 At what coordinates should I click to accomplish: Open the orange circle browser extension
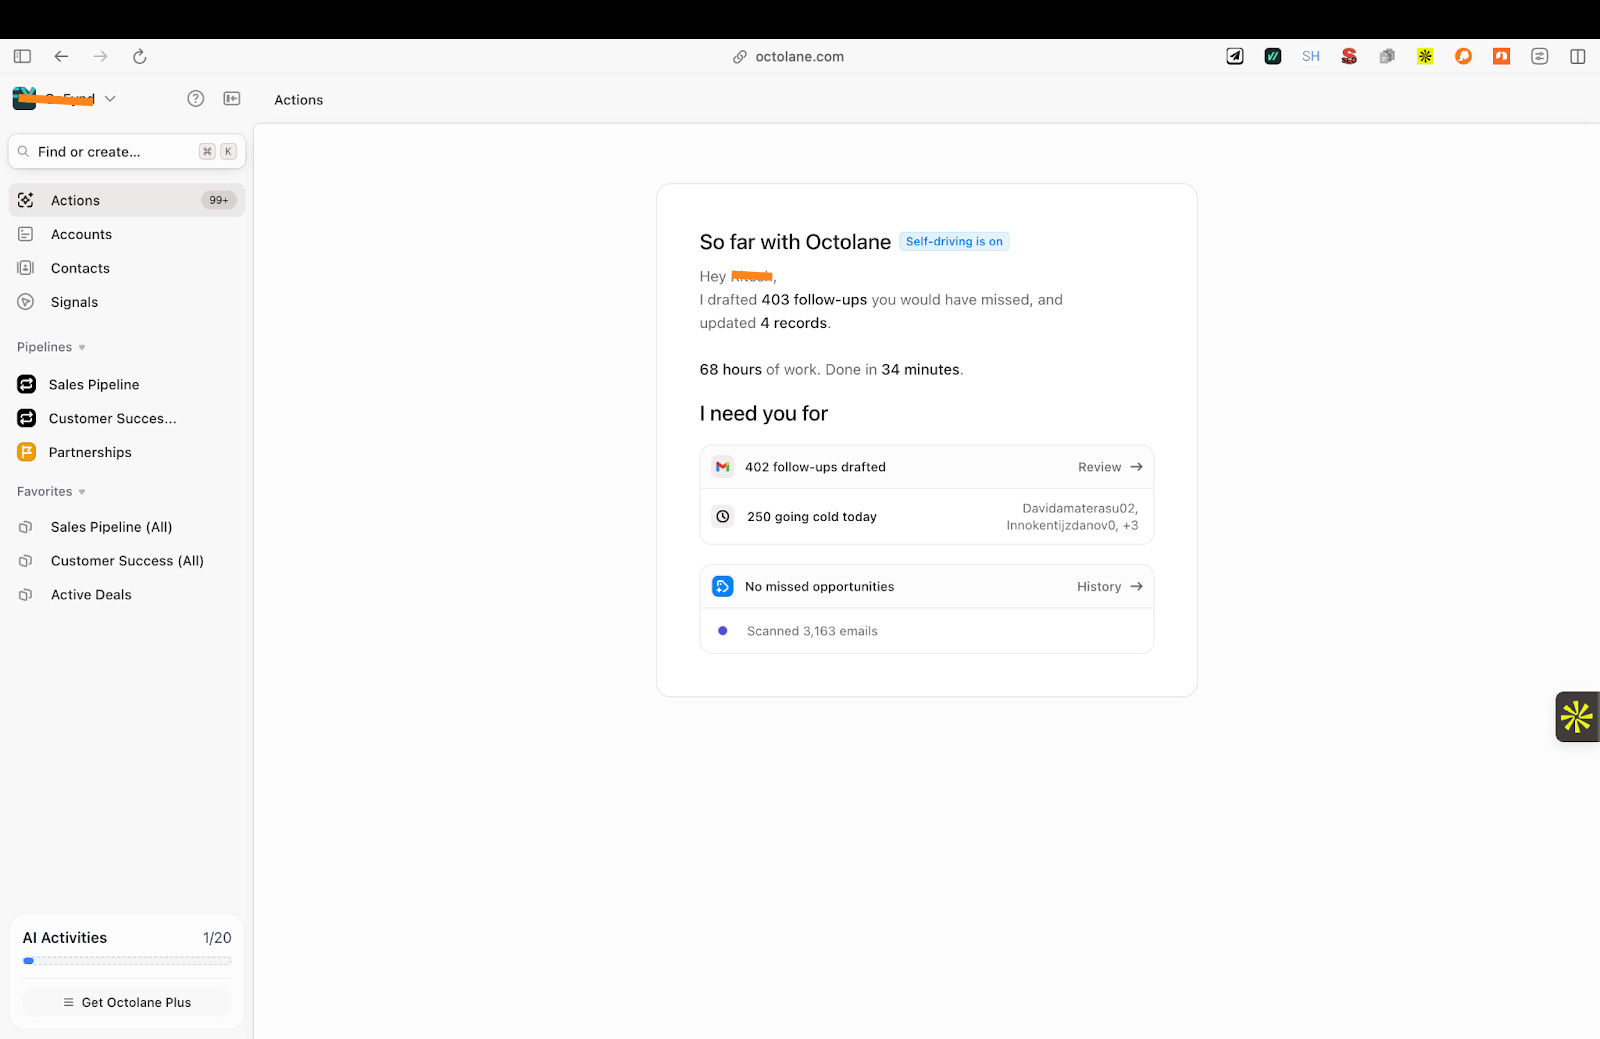coord(1463,56)
